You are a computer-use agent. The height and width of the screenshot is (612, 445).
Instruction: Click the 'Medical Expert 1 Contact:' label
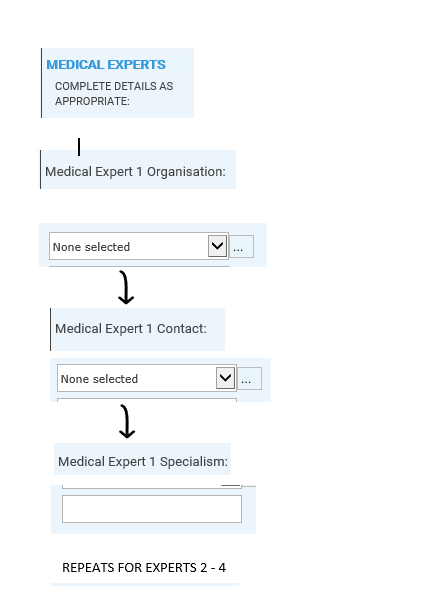[131, 329]
